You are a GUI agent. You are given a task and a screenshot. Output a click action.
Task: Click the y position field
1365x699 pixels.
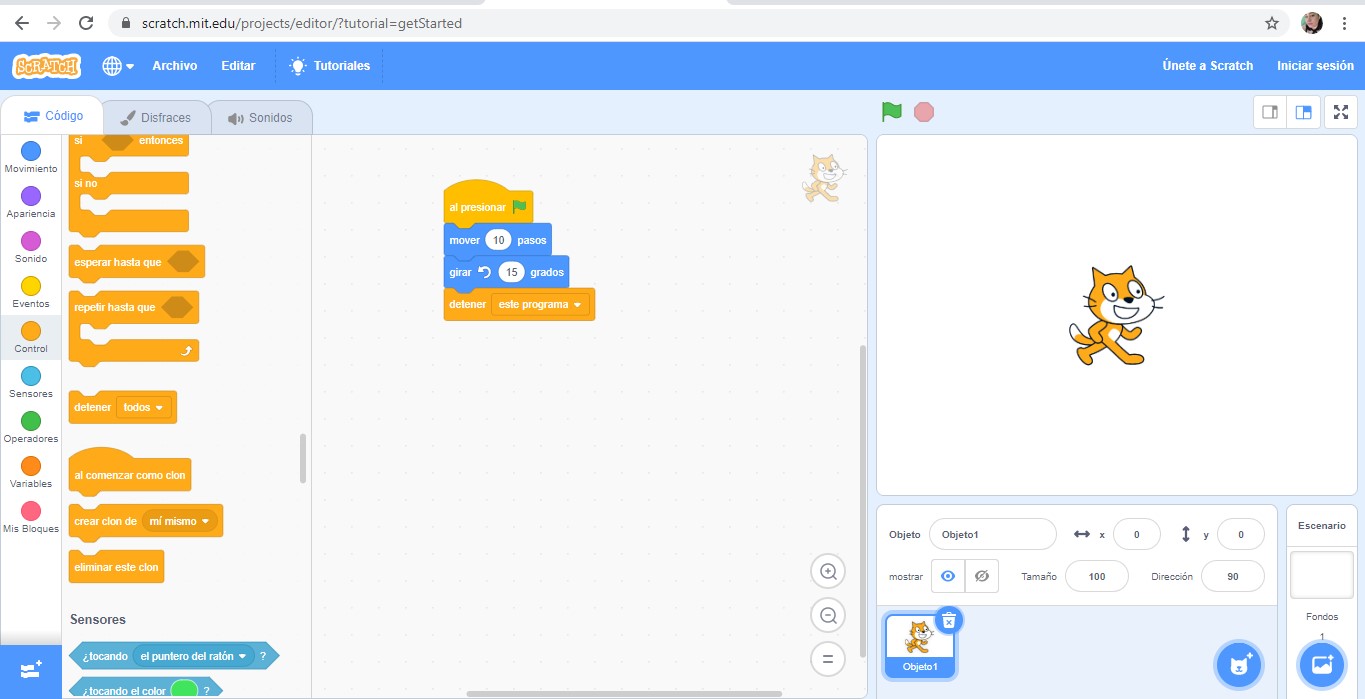point(1240,535)
